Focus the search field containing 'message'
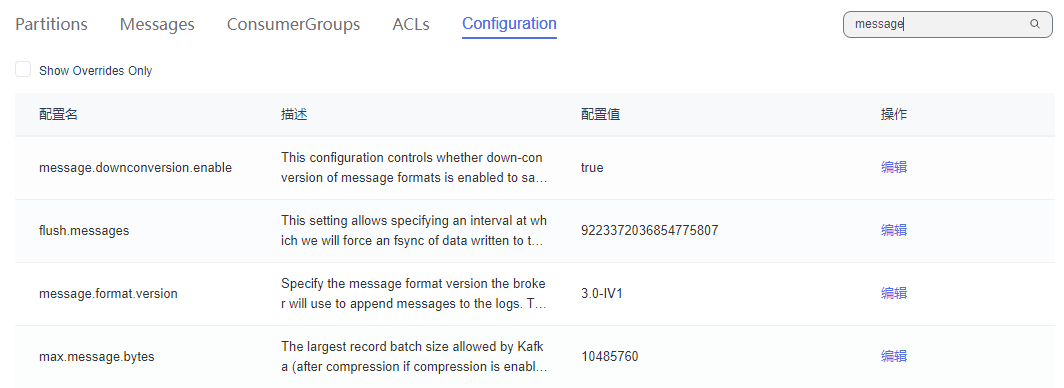 [x=947, y=24]
